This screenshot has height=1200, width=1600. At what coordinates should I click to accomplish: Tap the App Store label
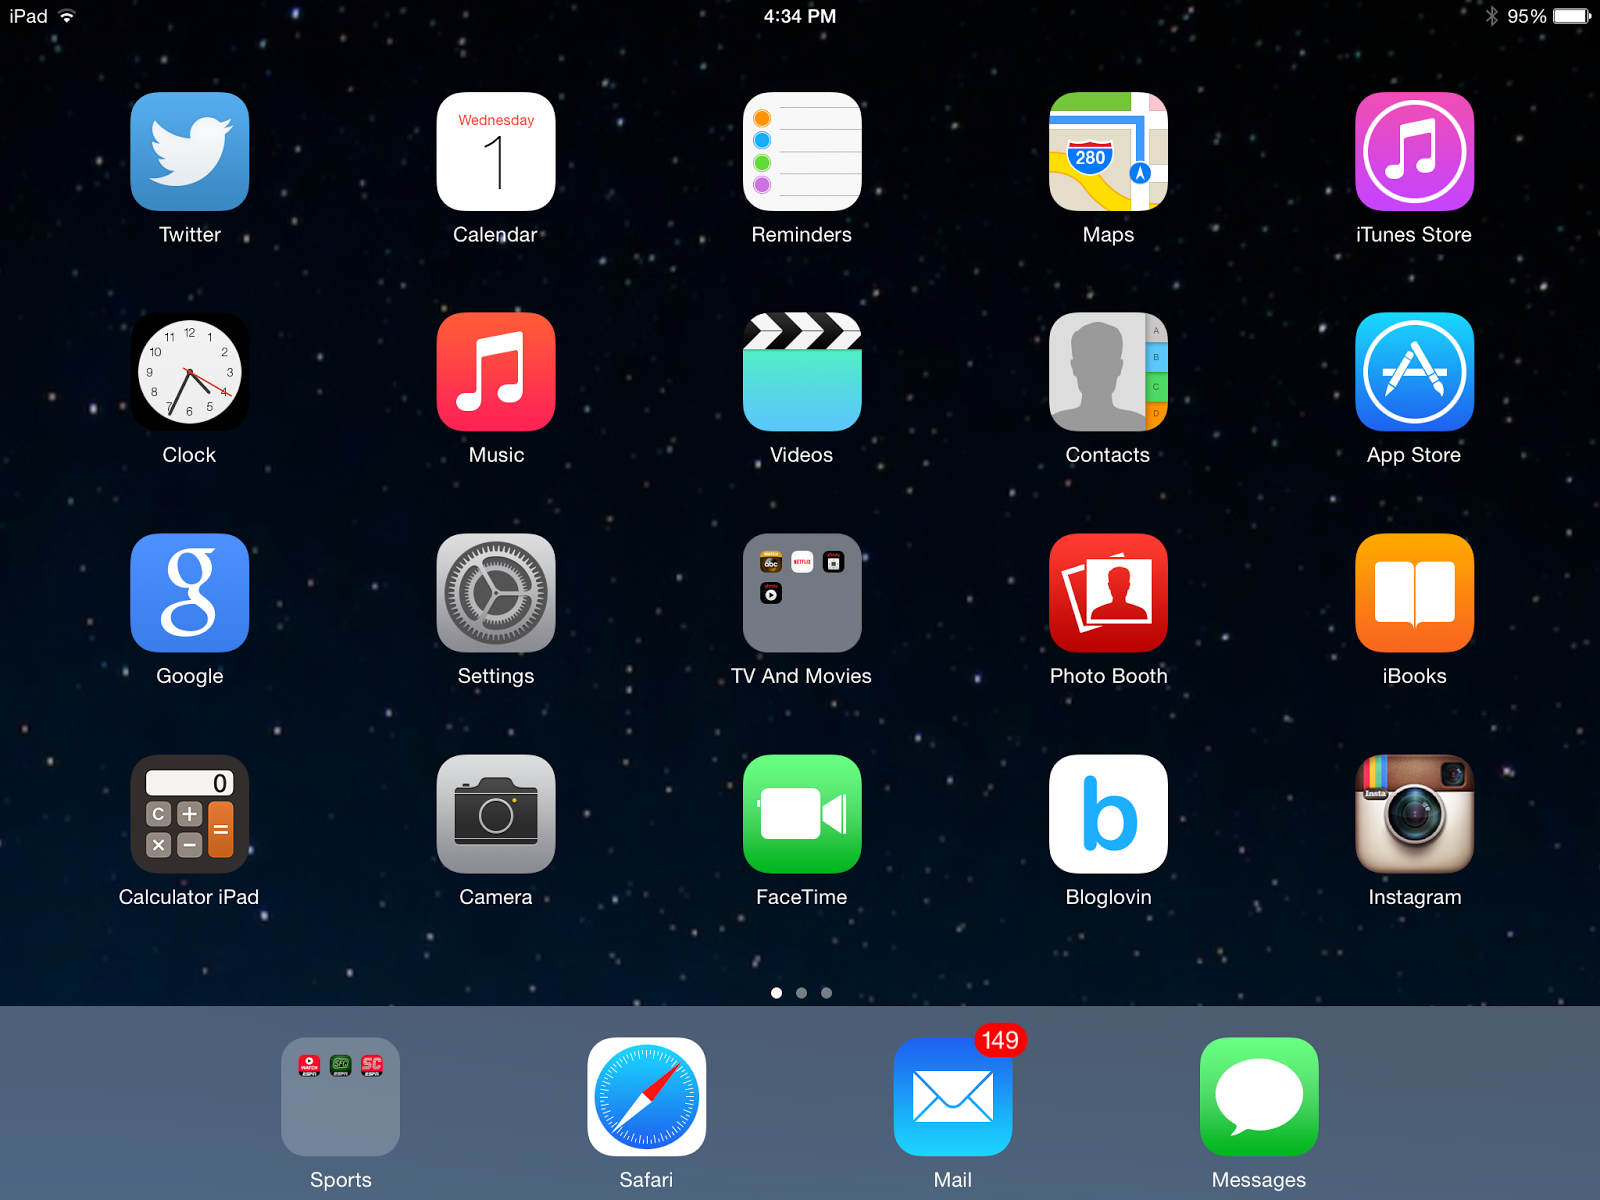point(1414,455)
